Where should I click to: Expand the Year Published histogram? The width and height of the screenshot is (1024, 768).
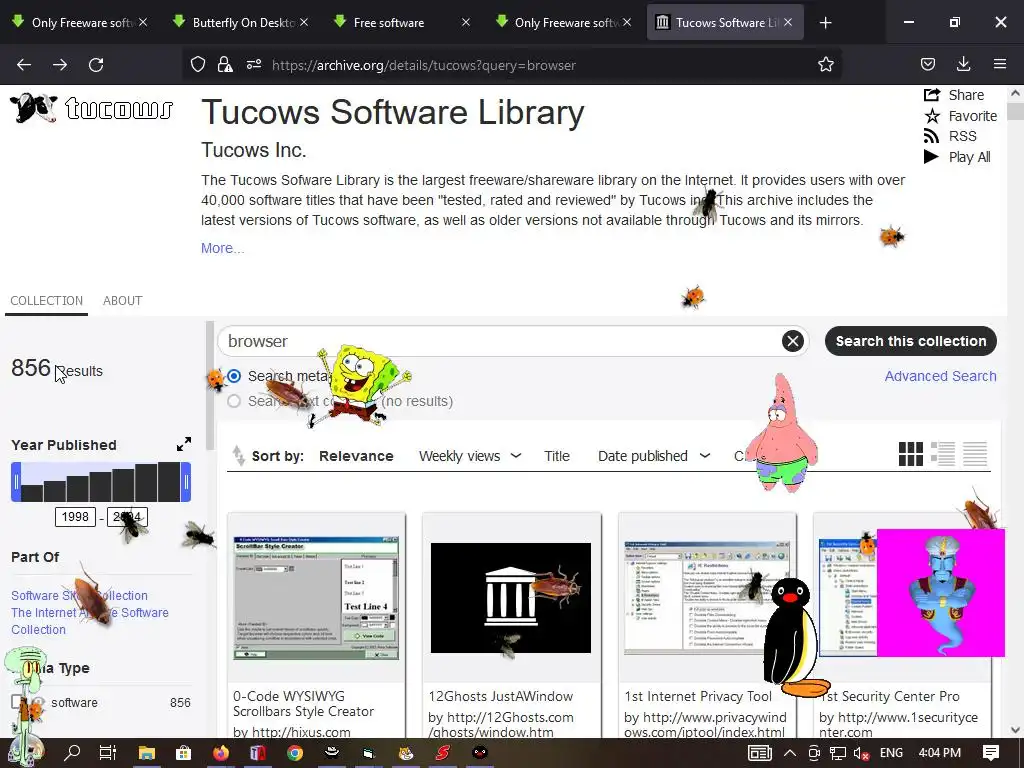[x=184, y=445]
